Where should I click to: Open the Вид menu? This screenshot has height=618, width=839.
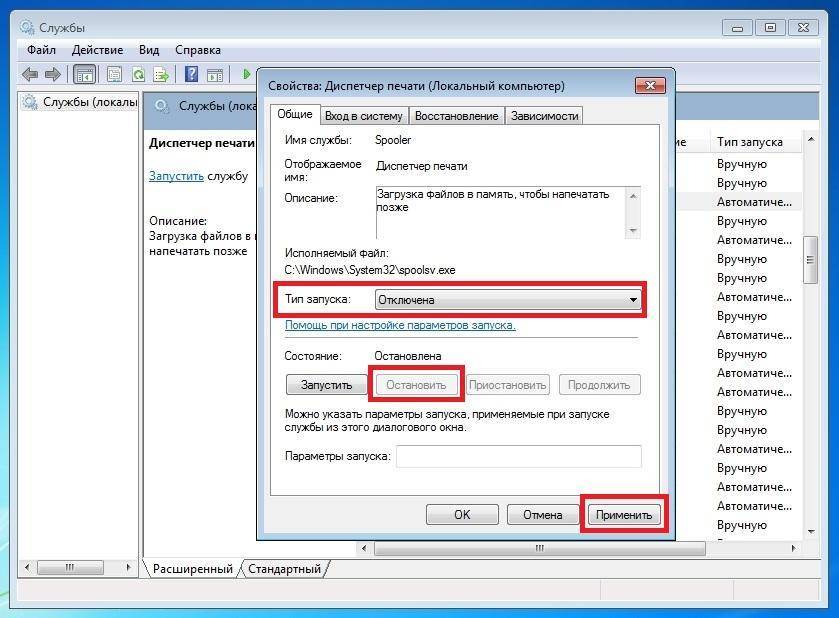(149, 50)
